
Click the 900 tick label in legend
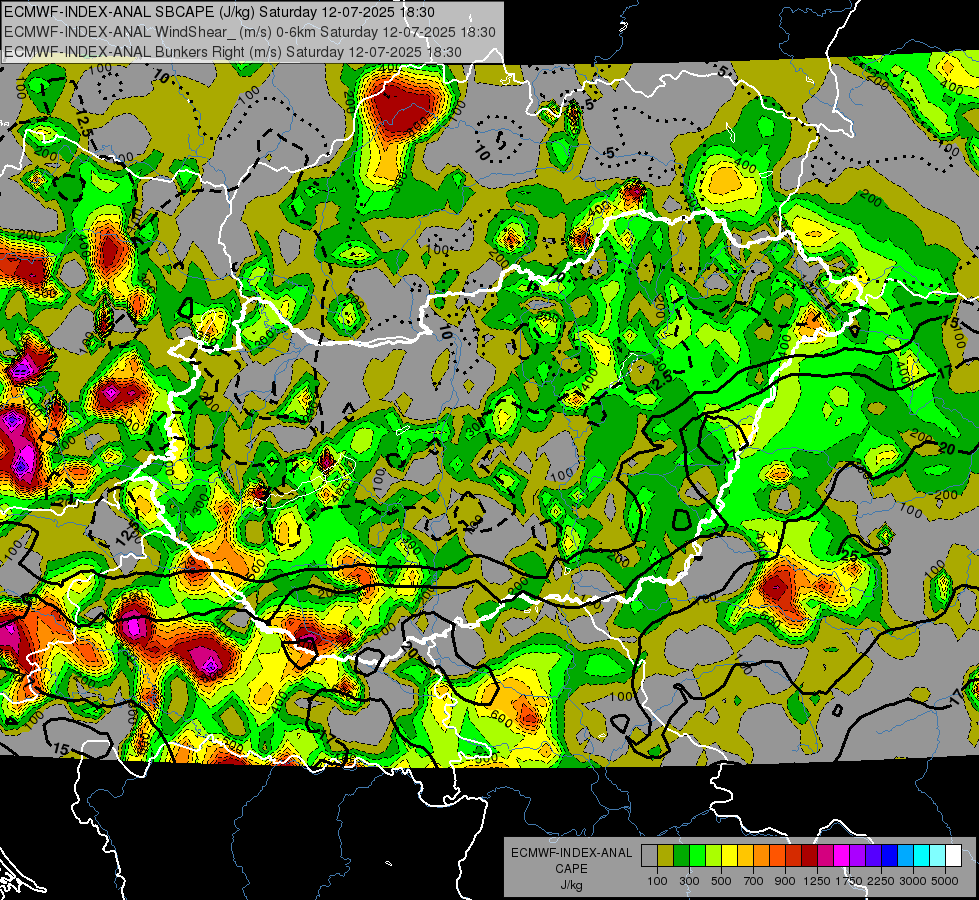785,881
